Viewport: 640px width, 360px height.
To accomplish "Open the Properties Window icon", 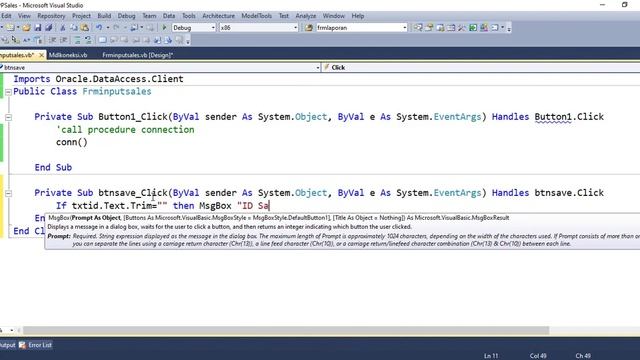I will coord(429,28).
